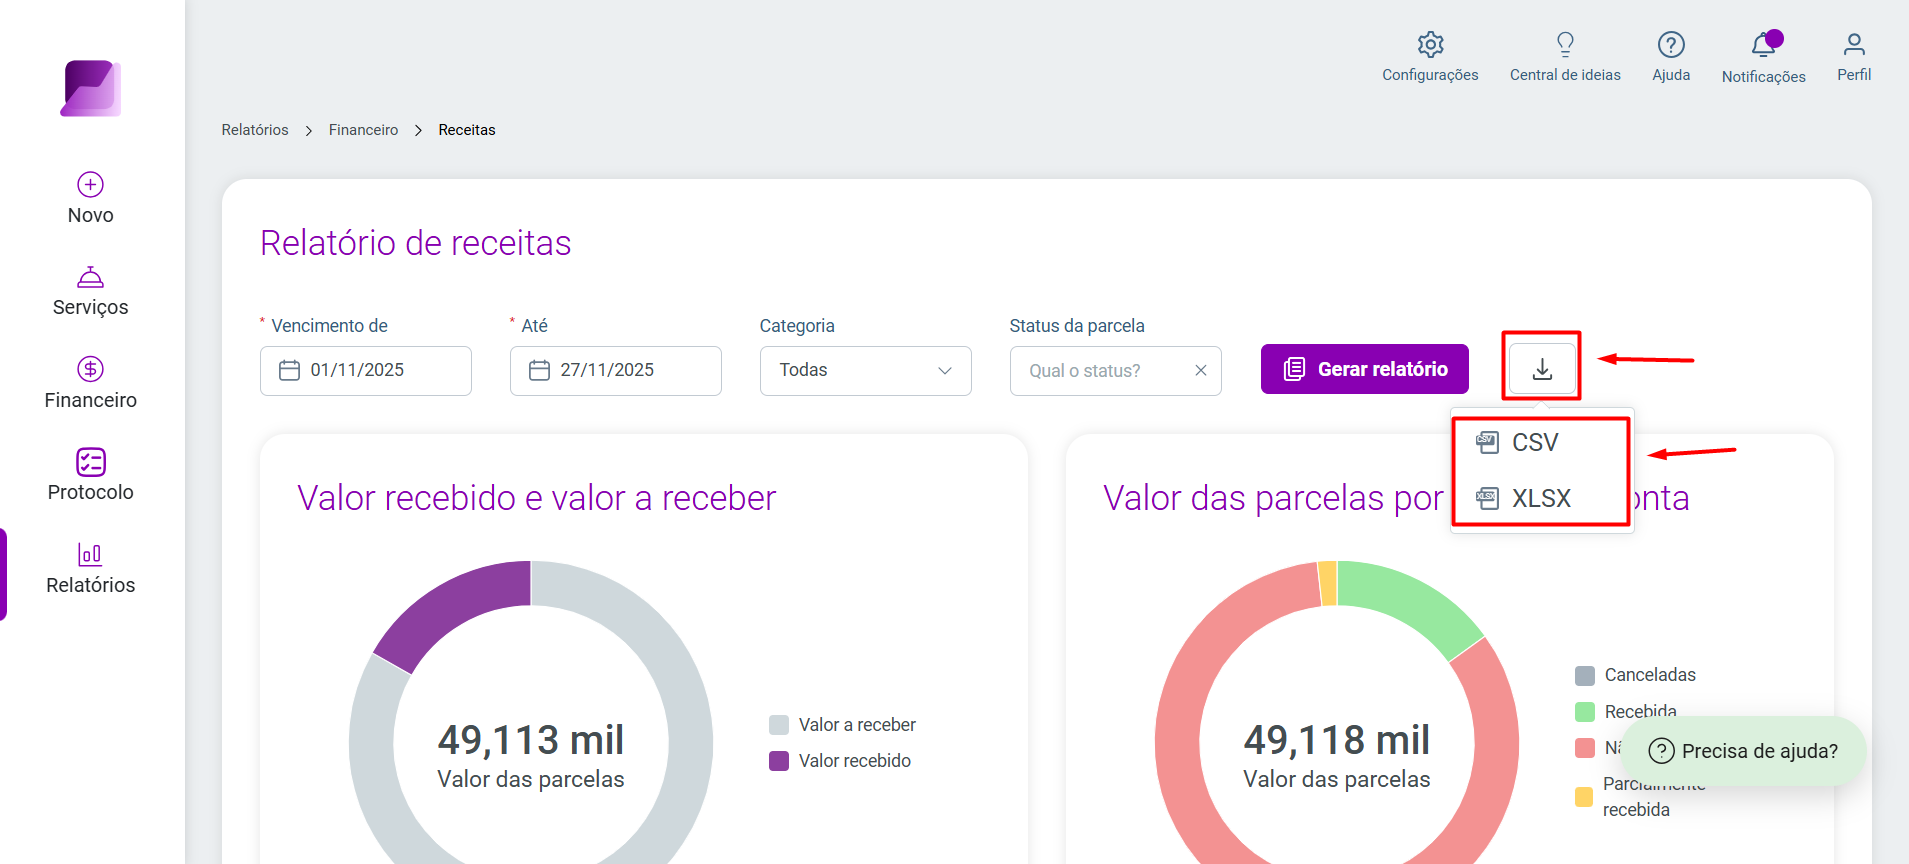Toggle Valor recebido legend swatch
The image size is (1909, 864).
coord(779,761)
